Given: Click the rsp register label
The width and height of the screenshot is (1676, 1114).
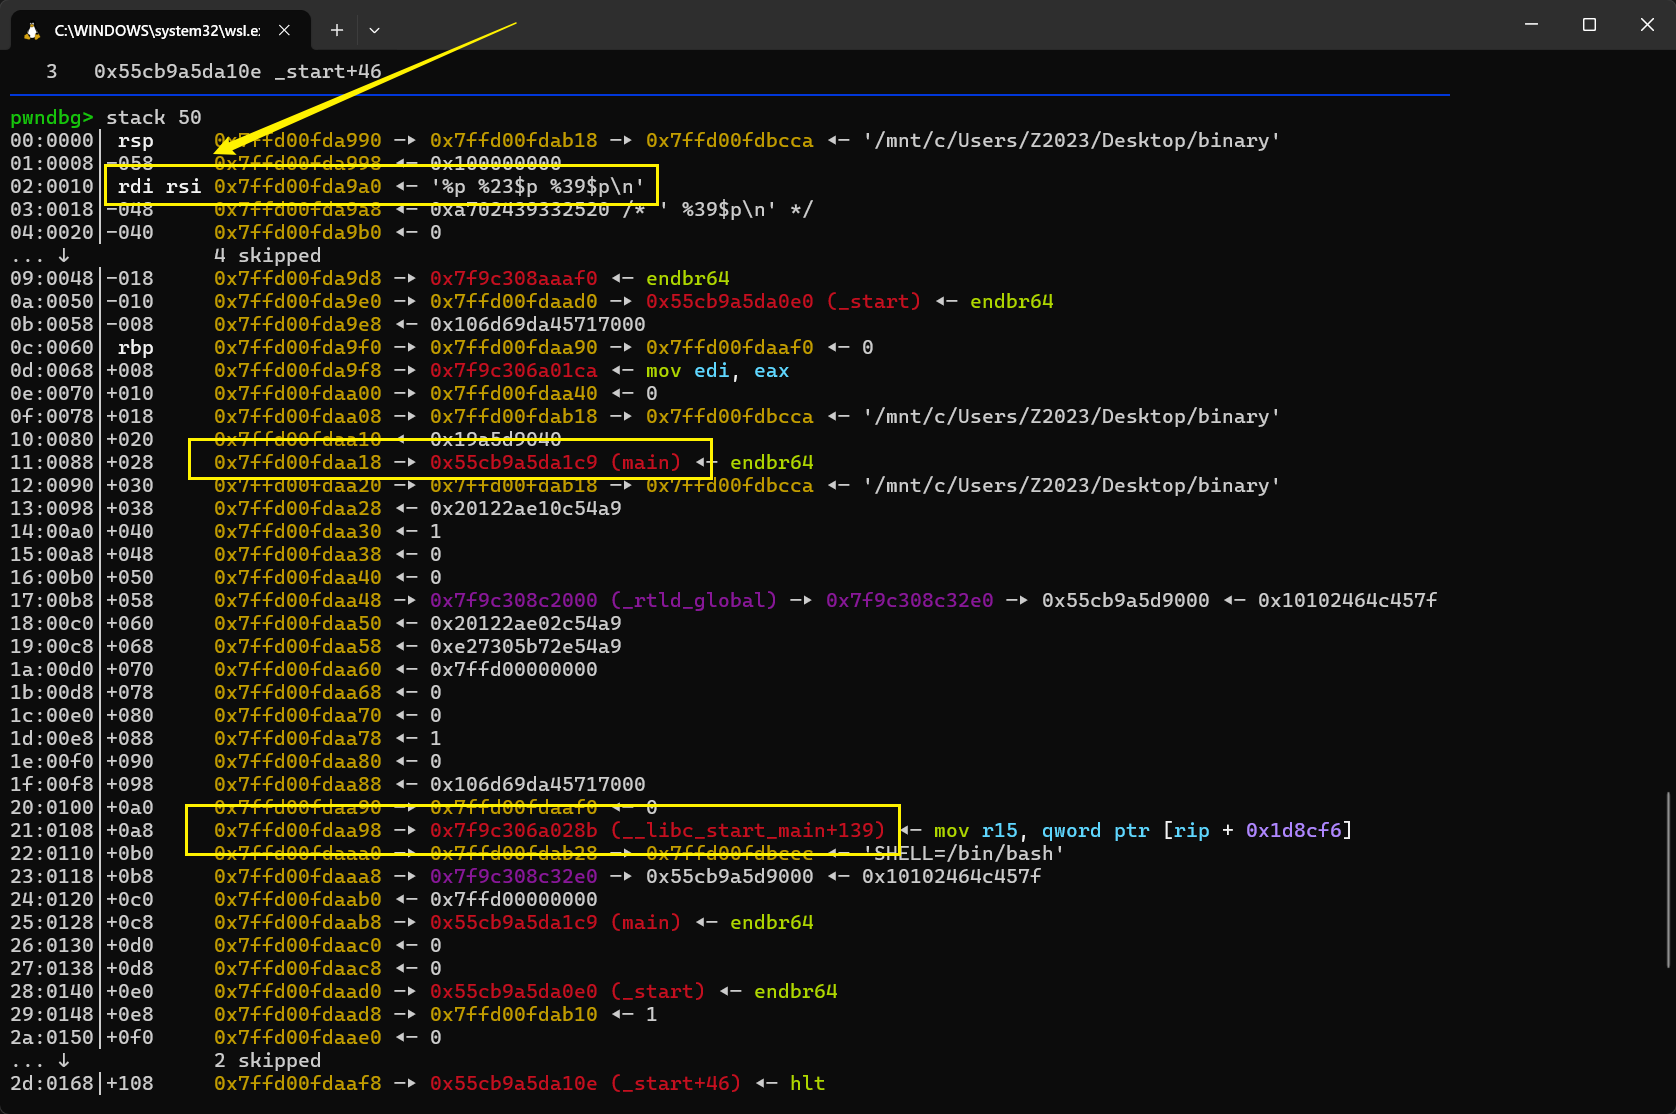Looking at the screenshot, I should pos(136,140).
